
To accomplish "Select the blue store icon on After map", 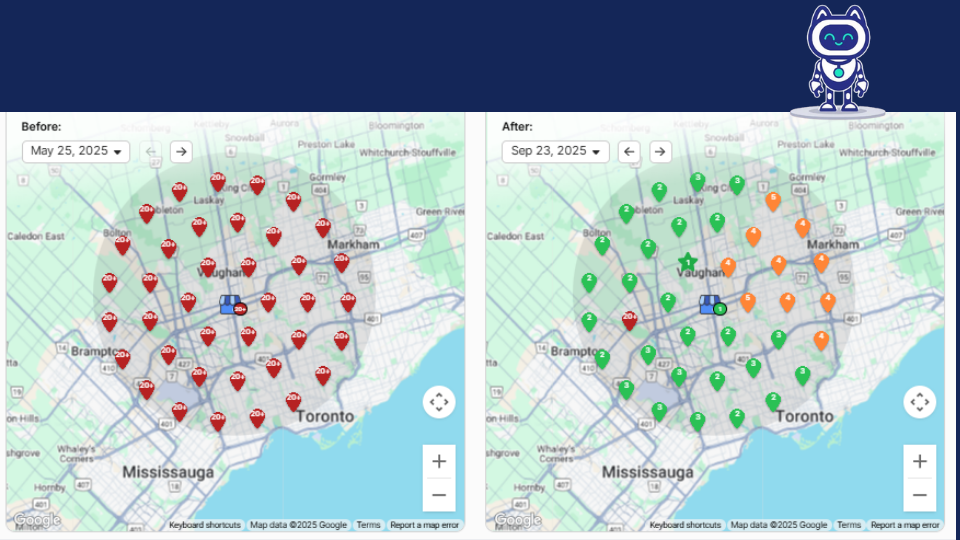I will [709, 304].
